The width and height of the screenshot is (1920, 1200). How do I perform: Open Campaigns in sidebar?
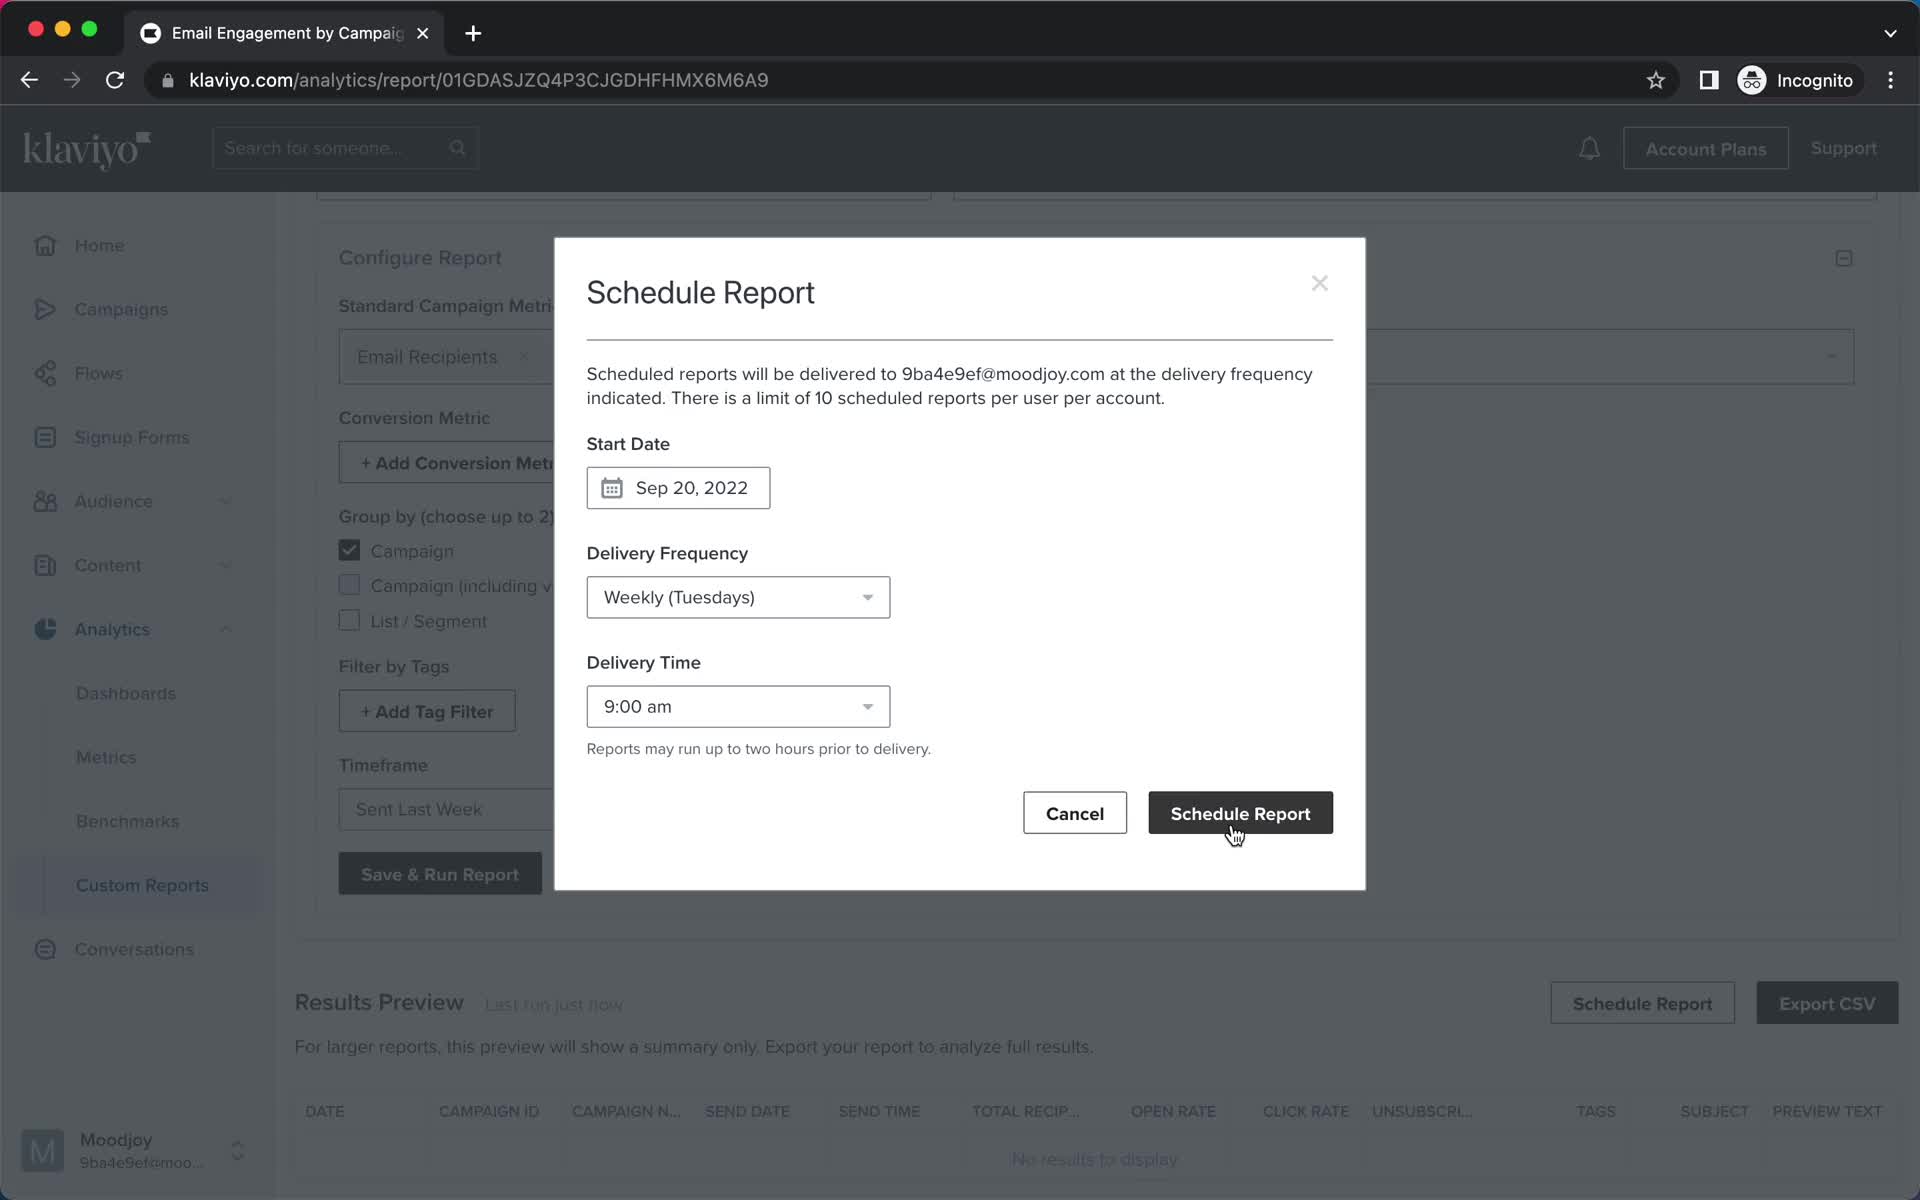point(121,309)
